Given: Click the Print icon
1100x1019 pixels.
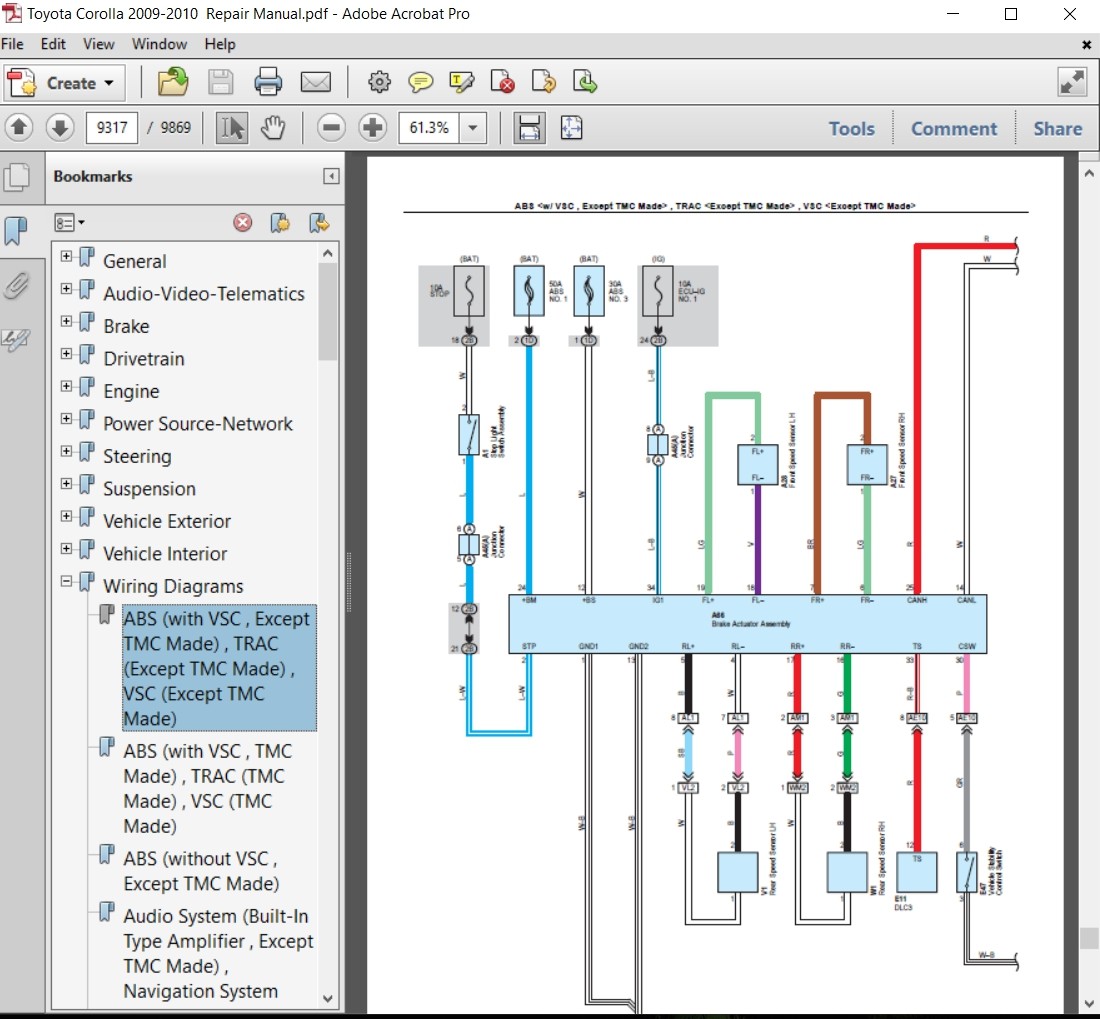Looking at the screenshot, I should [268, 82].
